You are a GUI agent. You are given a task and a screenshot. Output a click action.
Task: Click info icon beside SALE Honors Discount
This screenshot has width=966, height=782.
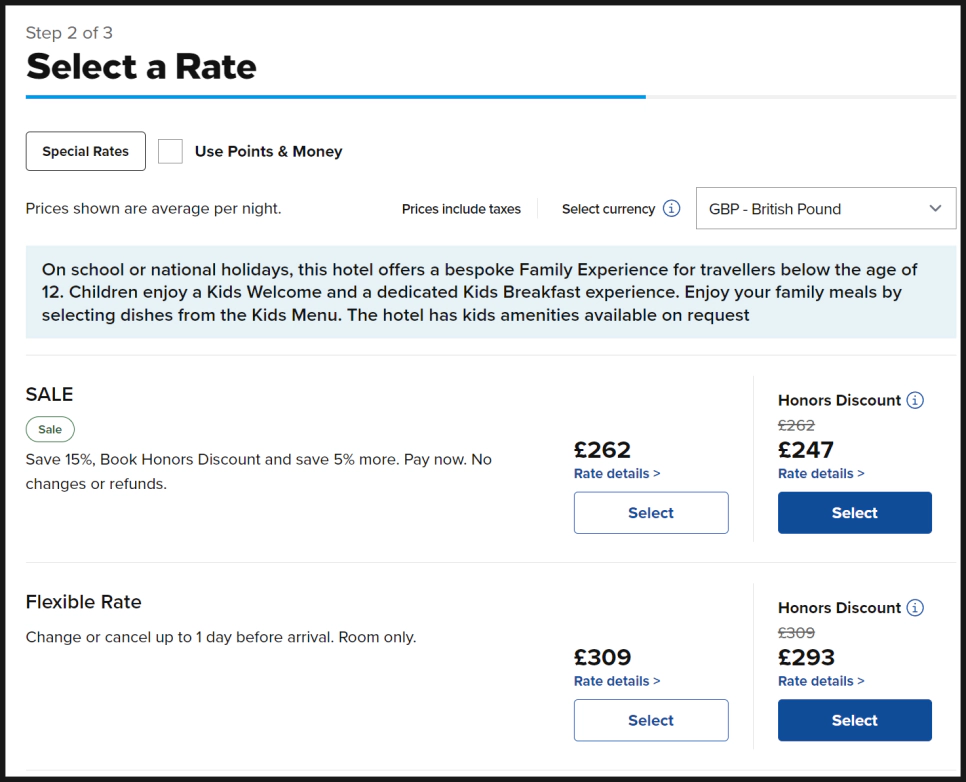(x=915, y=400)
